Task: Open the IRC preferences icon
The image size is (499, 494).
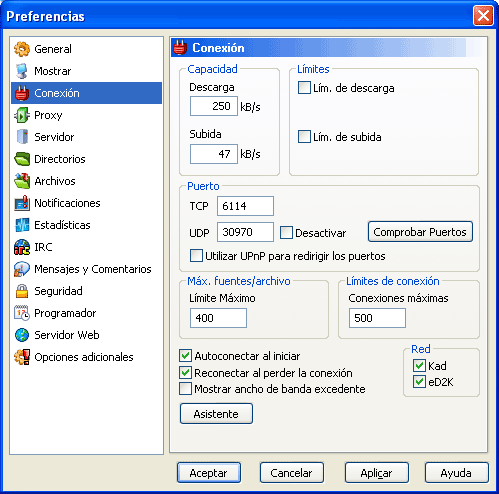Action: (22, 247)
